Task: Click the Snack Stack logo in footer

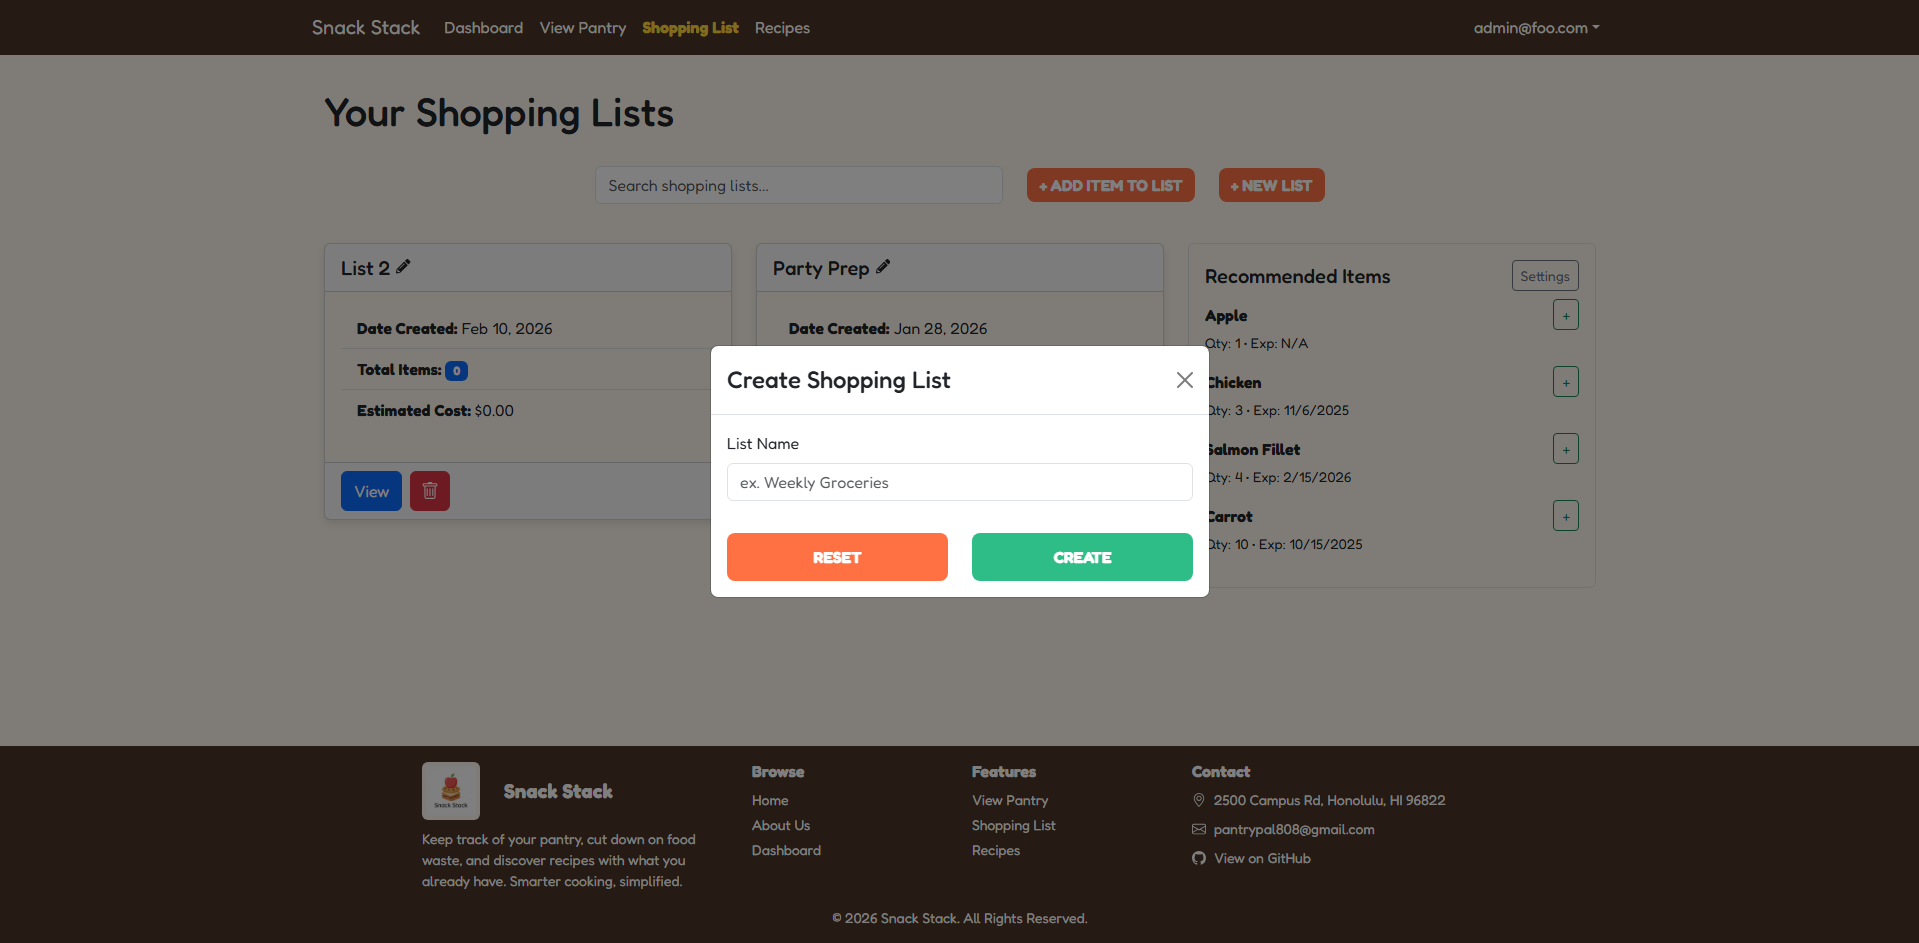Action: coord(450,790)
